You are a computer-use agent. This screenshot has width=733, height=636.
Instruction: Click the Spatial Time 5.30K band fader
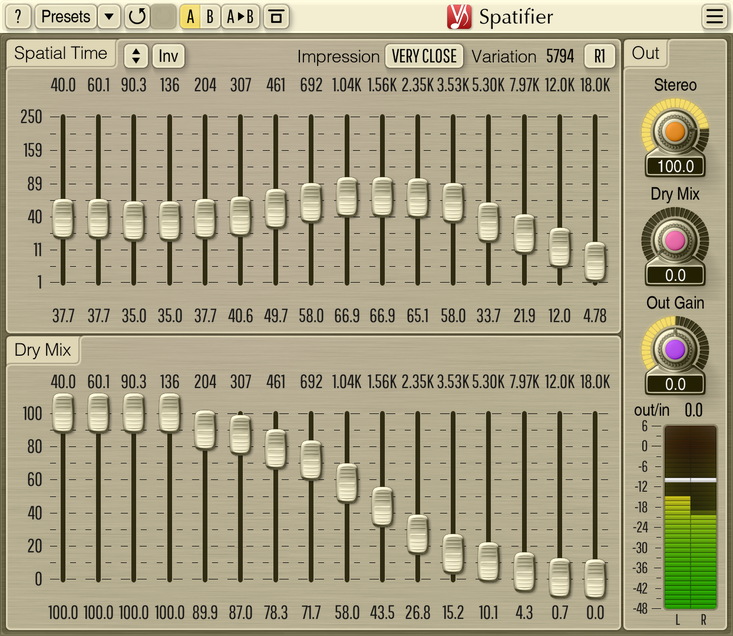point(489,222)
